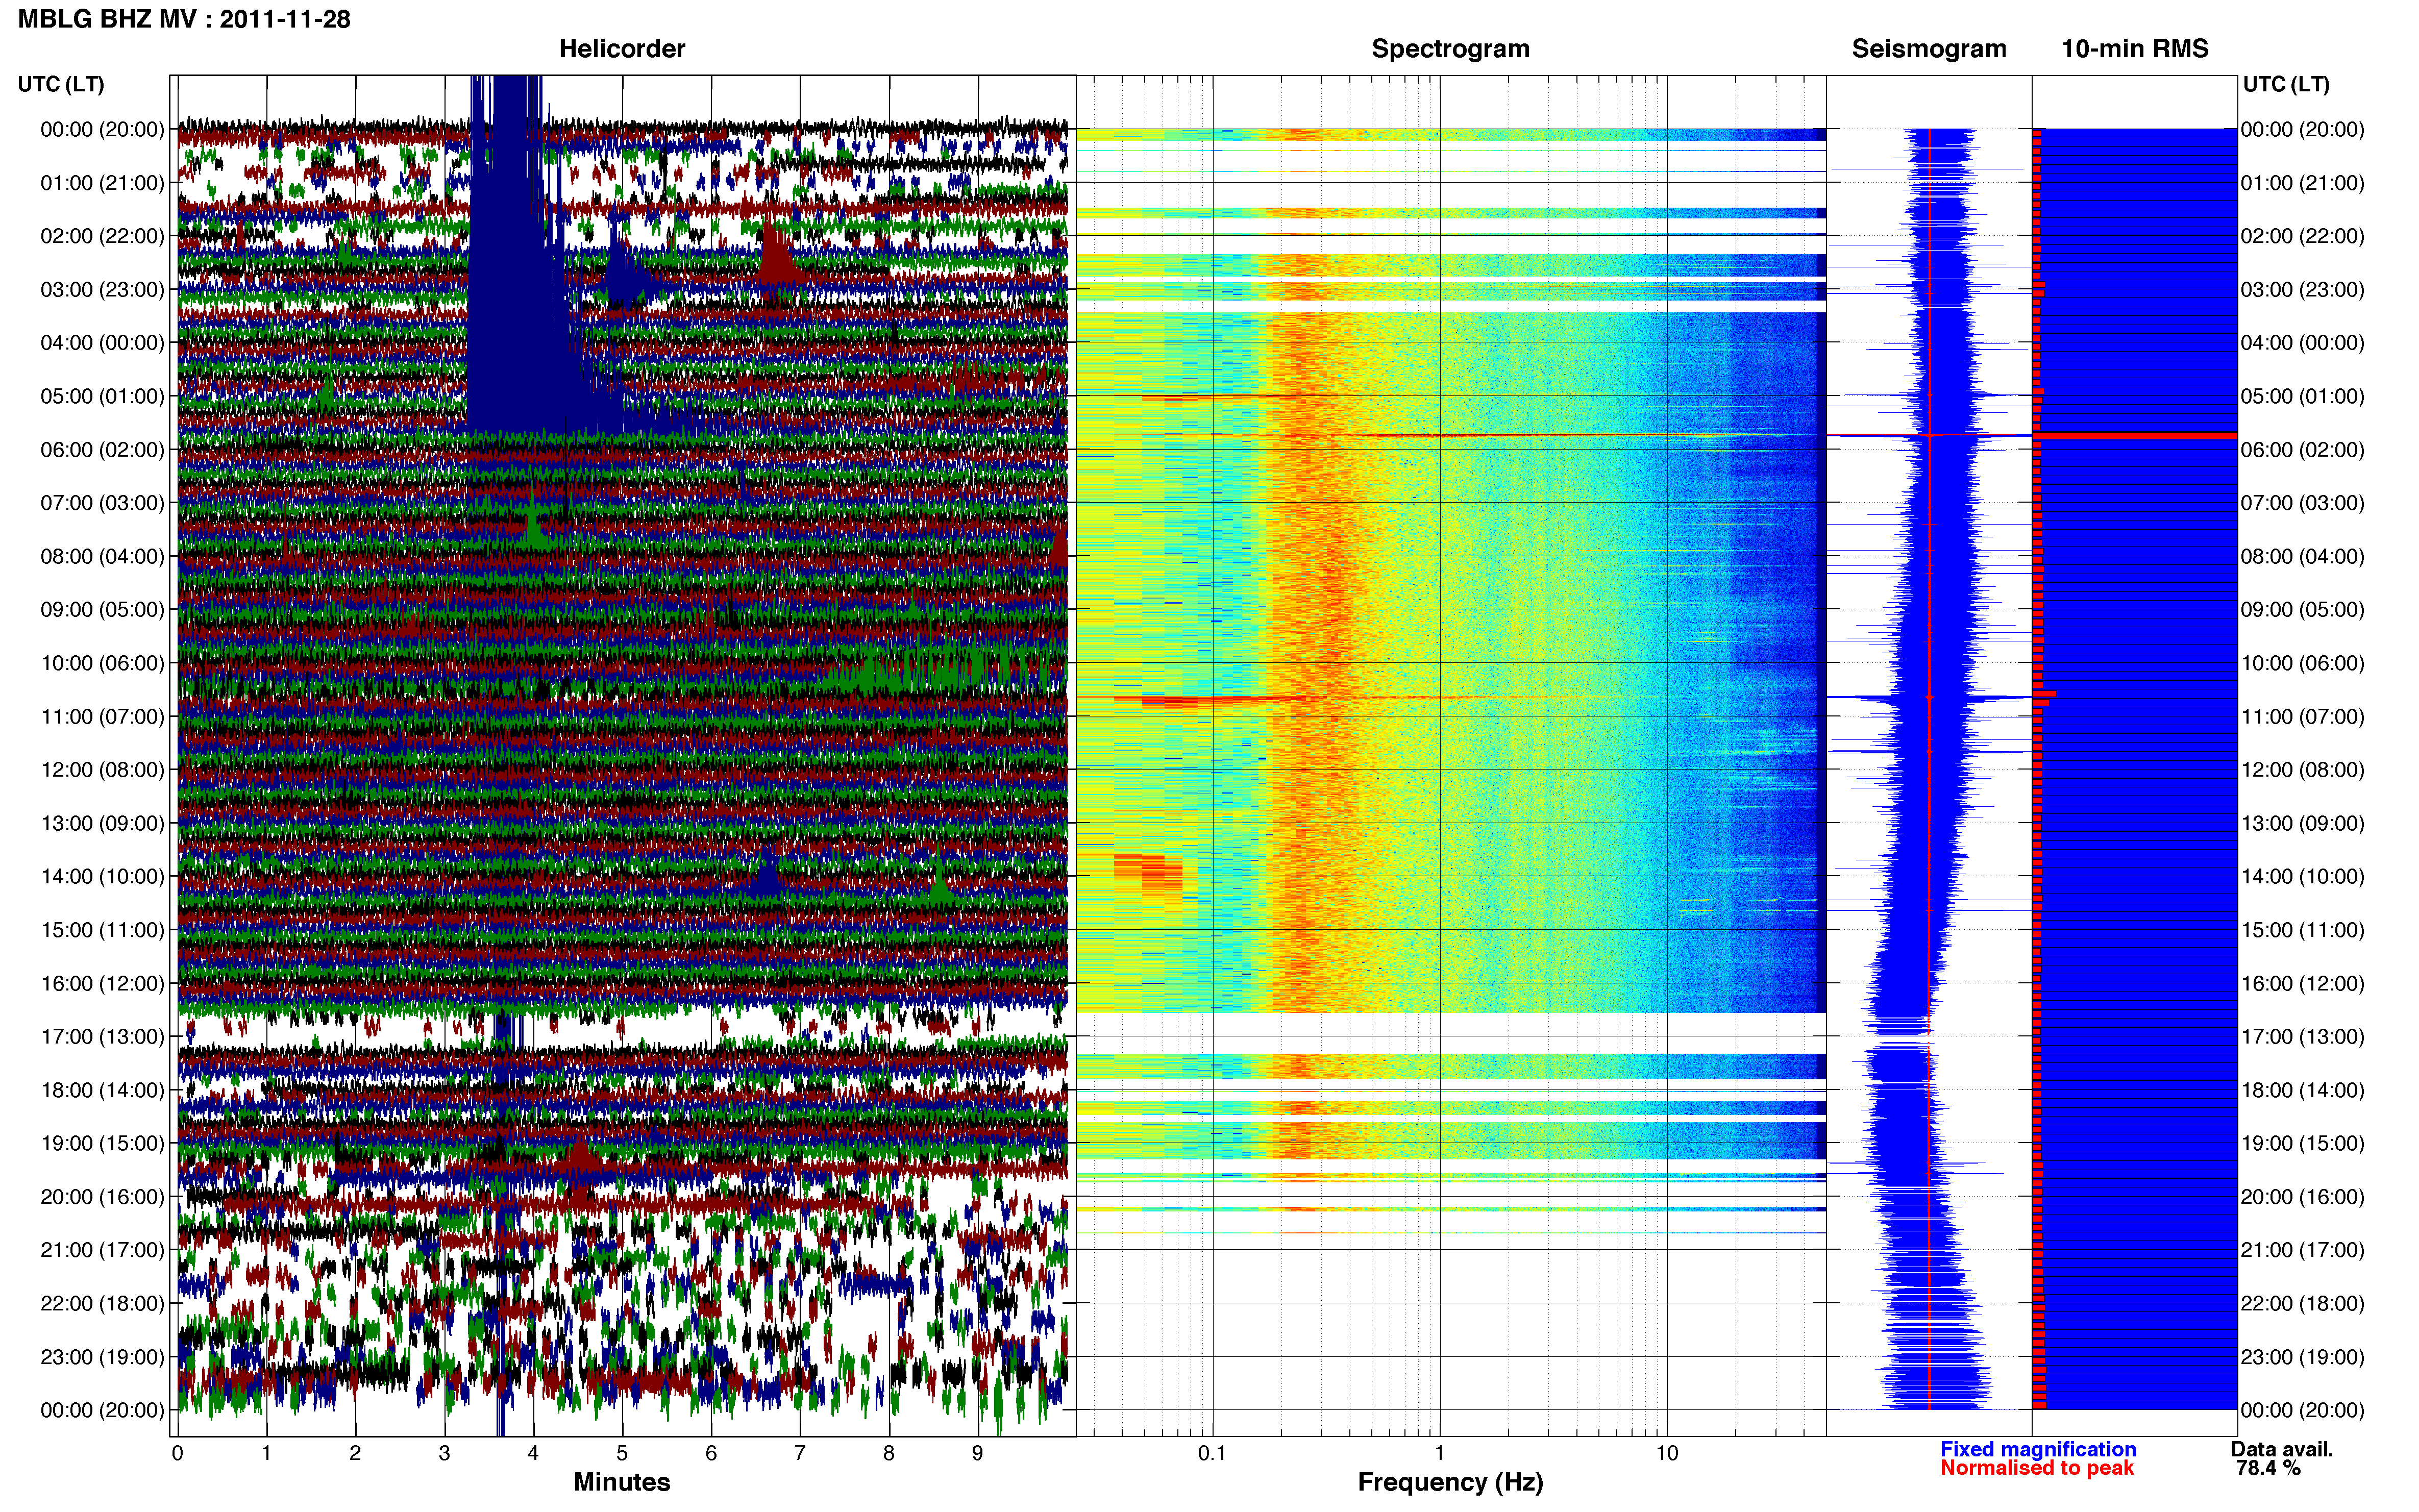
Task: Select the right '12:00 (08:00)' time label
Action: point(2303,770)
